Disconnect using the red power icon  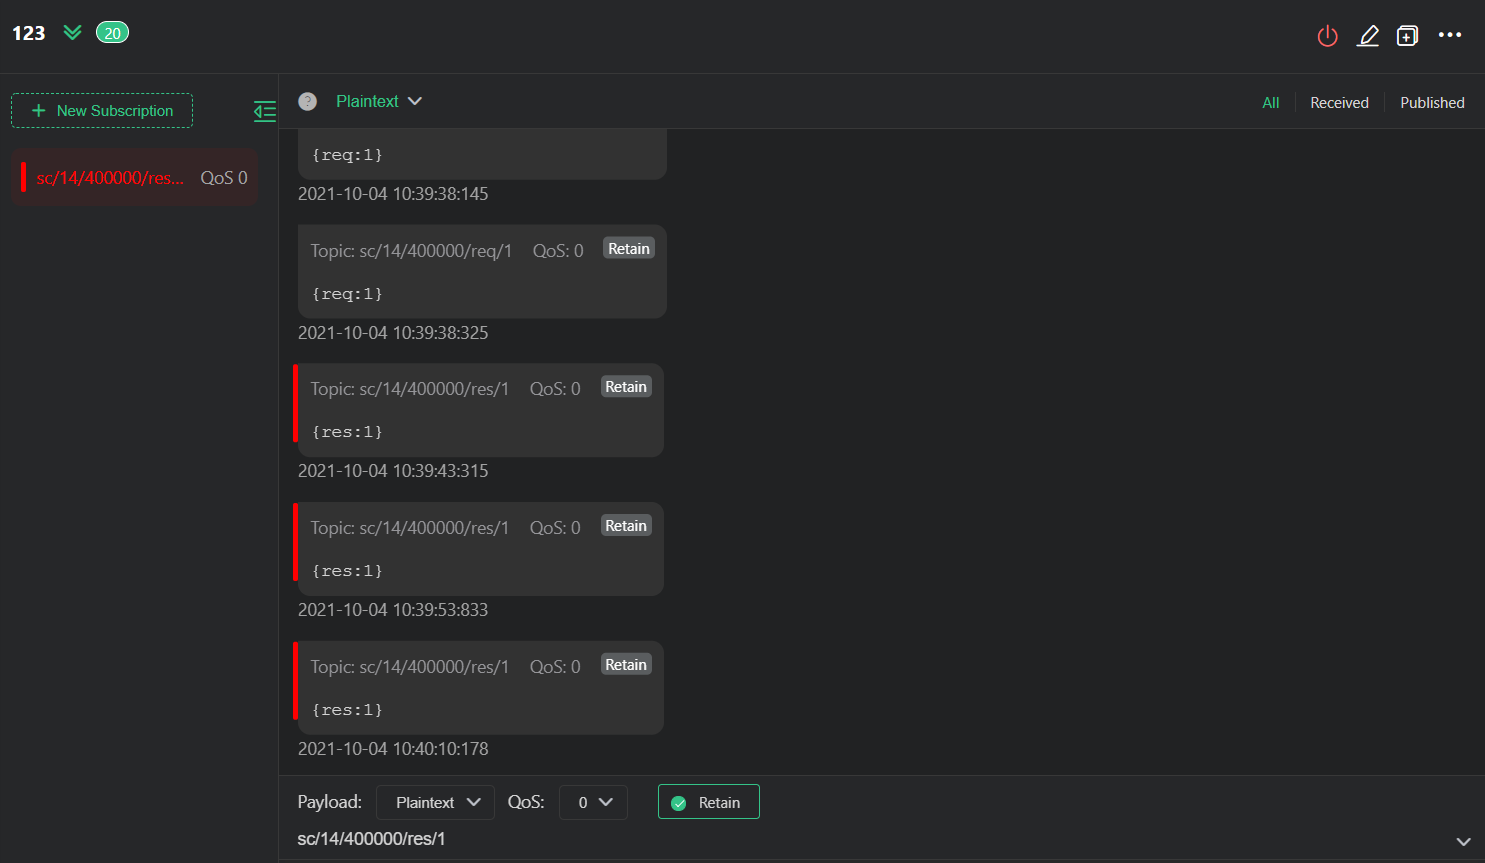coord(1327,35)
